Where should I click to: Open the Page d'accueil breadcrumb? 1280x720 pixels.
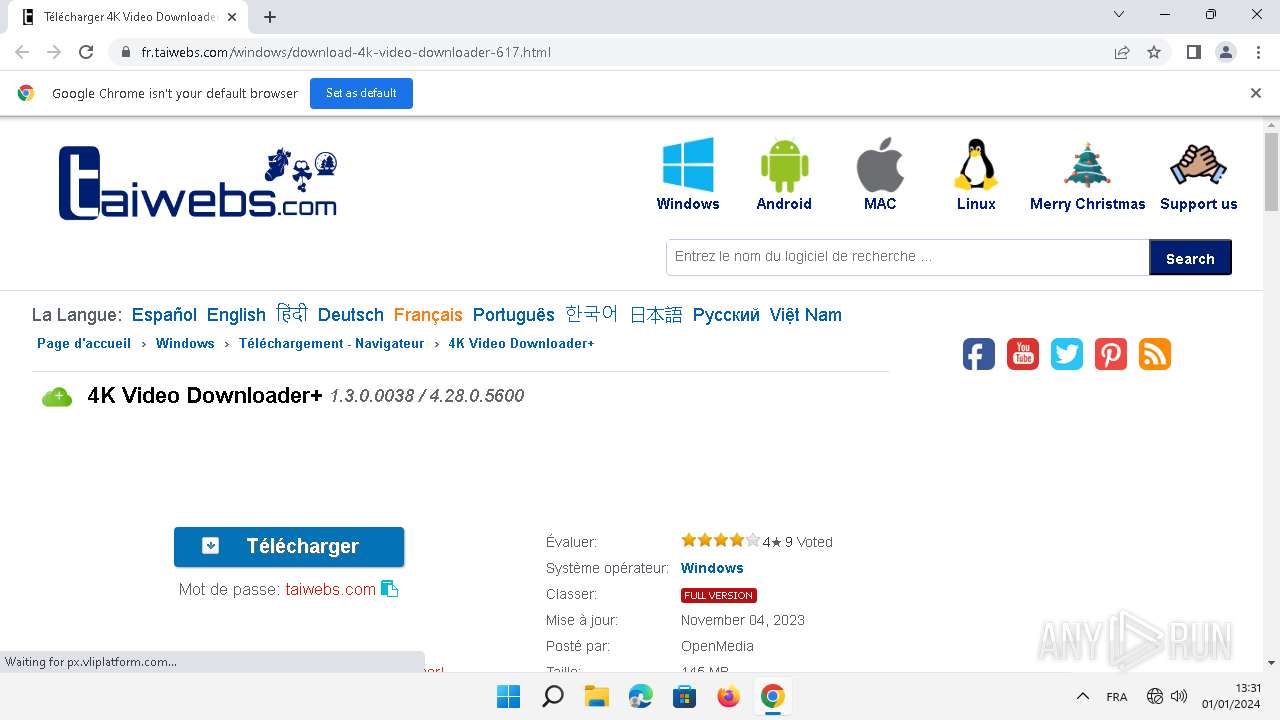pyautogui.click(x=84, y=343)
